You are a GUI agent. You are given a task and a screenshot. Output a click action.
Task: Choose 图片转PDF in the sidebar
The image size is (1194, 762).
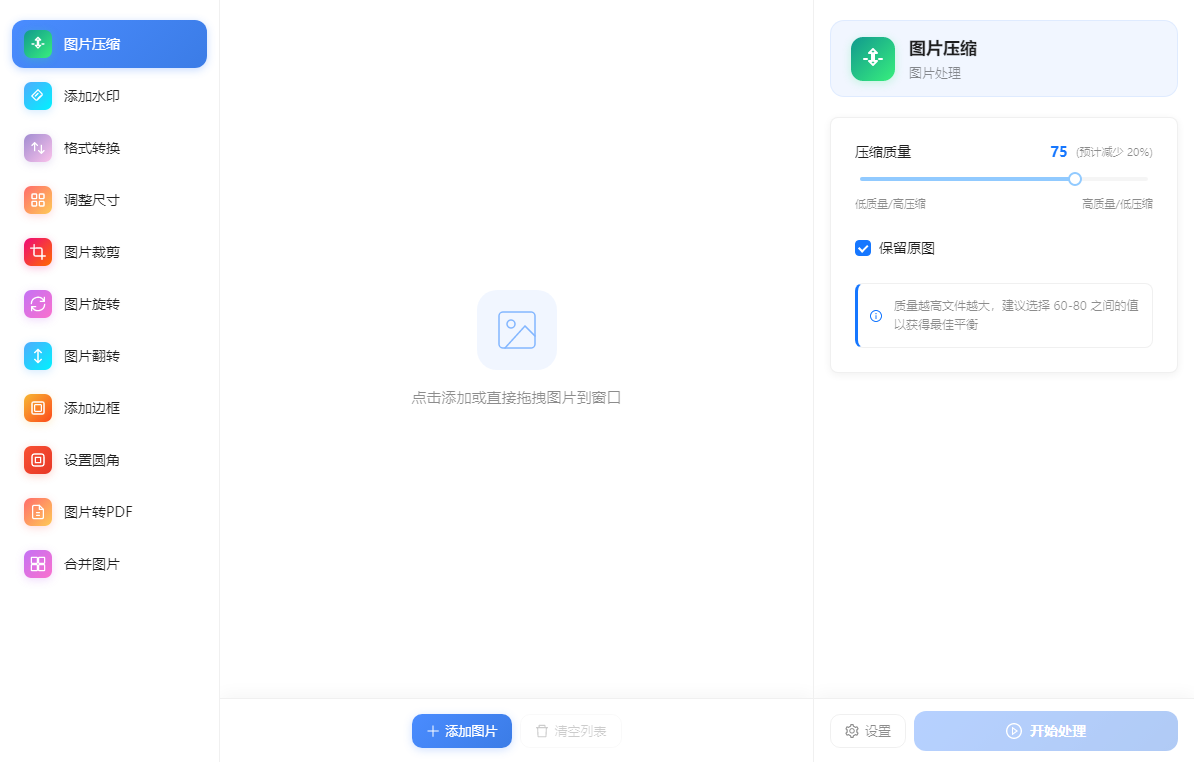pos(110,512)
